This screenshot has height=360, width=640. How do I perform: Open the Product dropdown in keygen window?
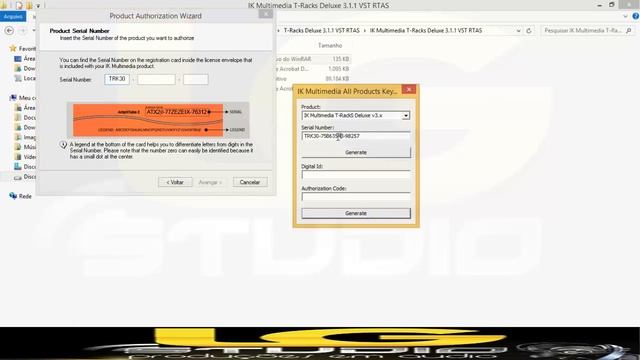click(406, 116)
